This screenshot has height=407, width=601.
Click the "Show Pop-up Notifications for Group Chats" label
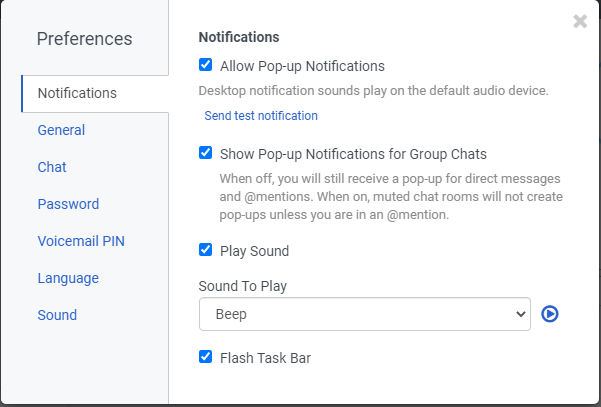point(353,154)
